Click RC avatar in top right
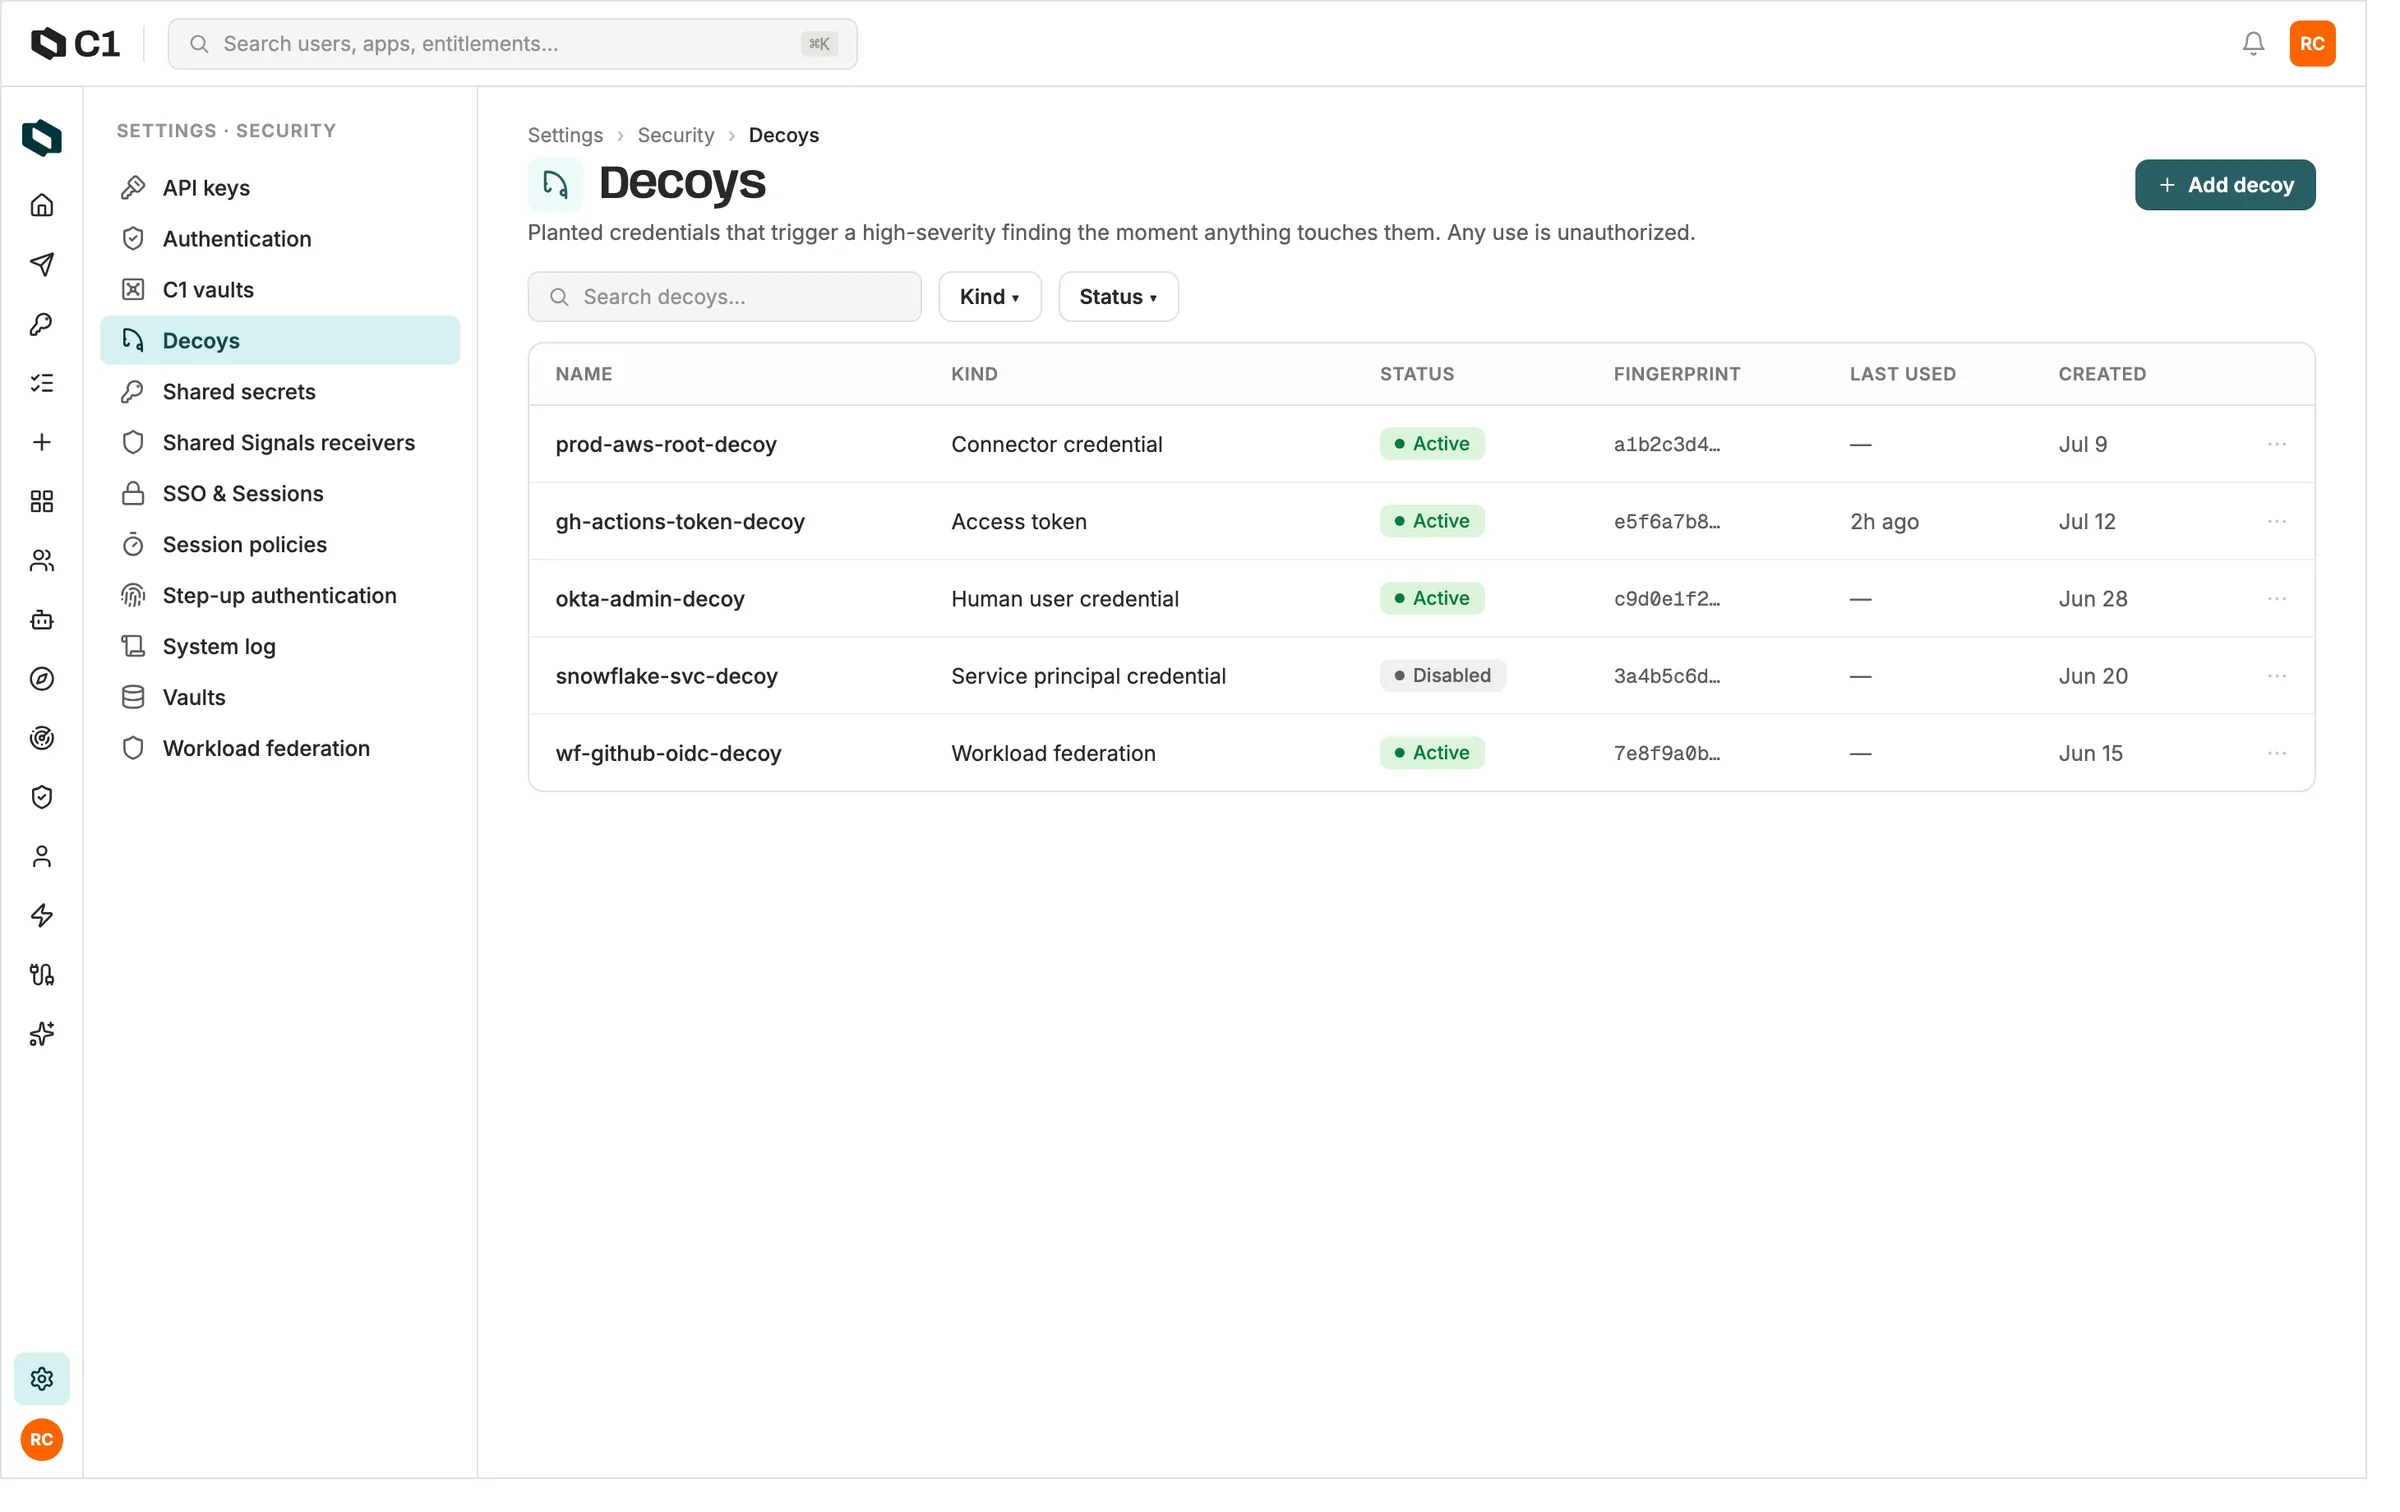Viewport: 2400px width, 1512px height. [x=2311, y=43]
